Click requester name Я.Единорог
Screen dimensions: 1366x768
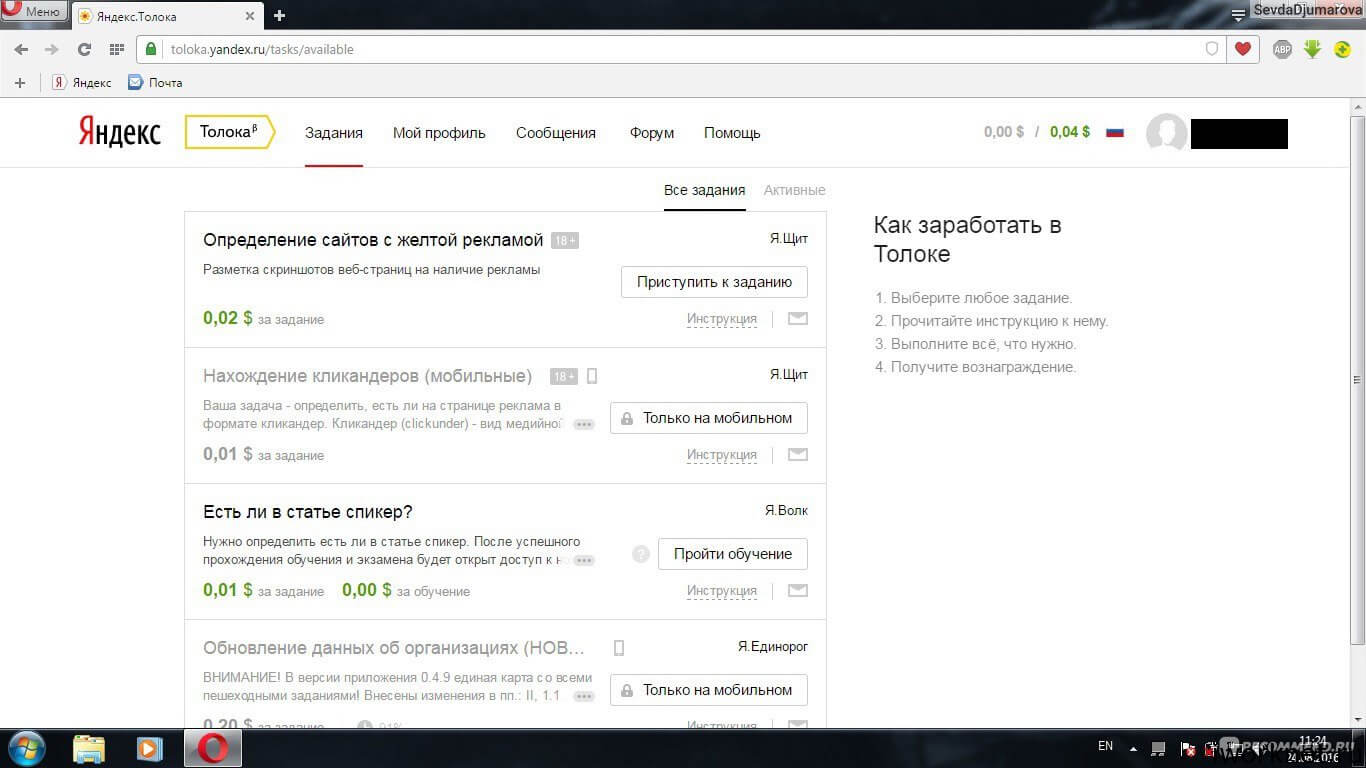point(773,647)
